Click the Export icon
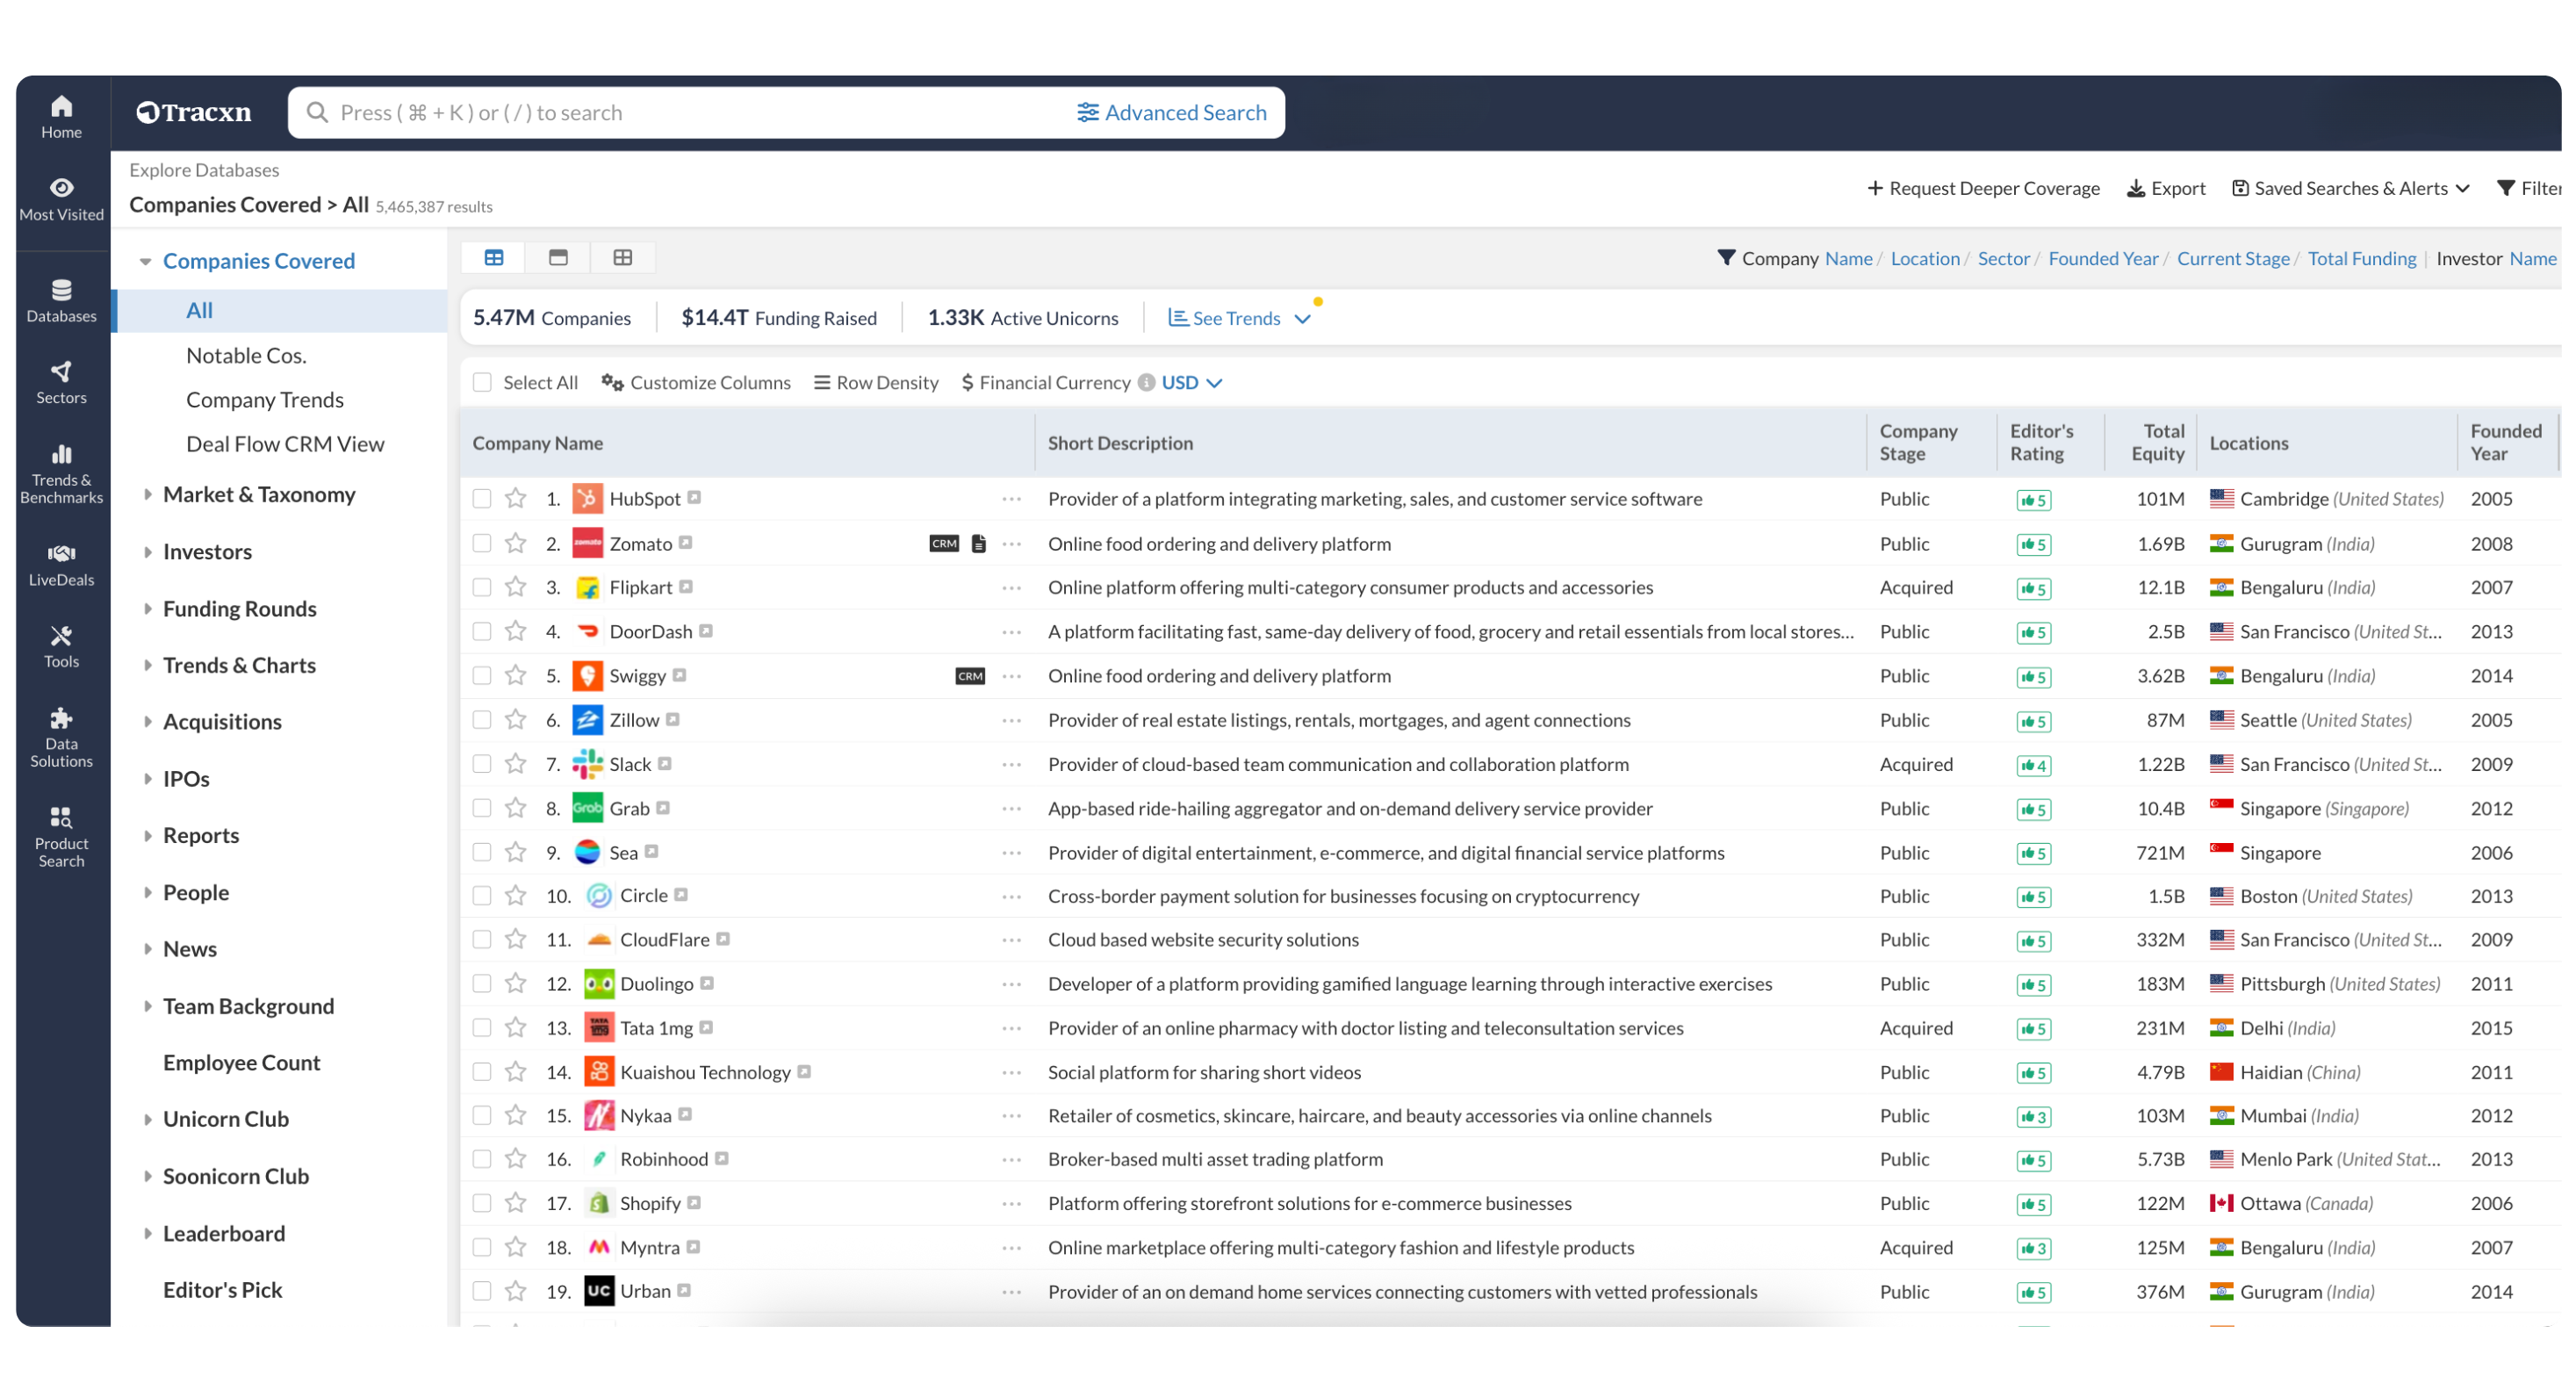Screen dimensions: 2576x1398 click(x=2137, y=188)
